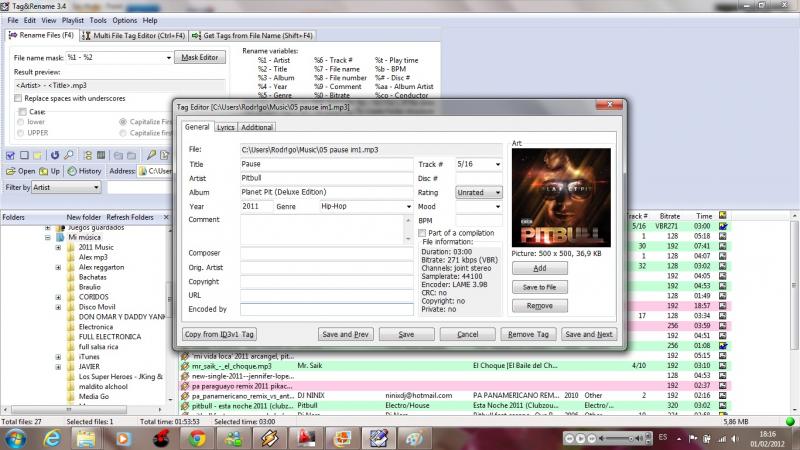
Task: Switch to the Lyrics tab
Action: pos(225,127)
